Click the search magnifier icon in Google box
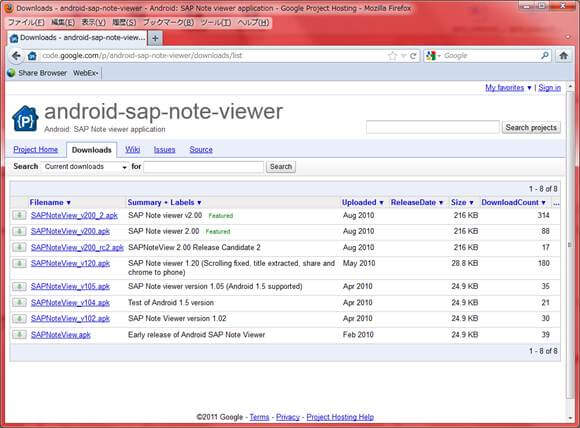This screenshot has height=428, width=580. coord(545,55)
